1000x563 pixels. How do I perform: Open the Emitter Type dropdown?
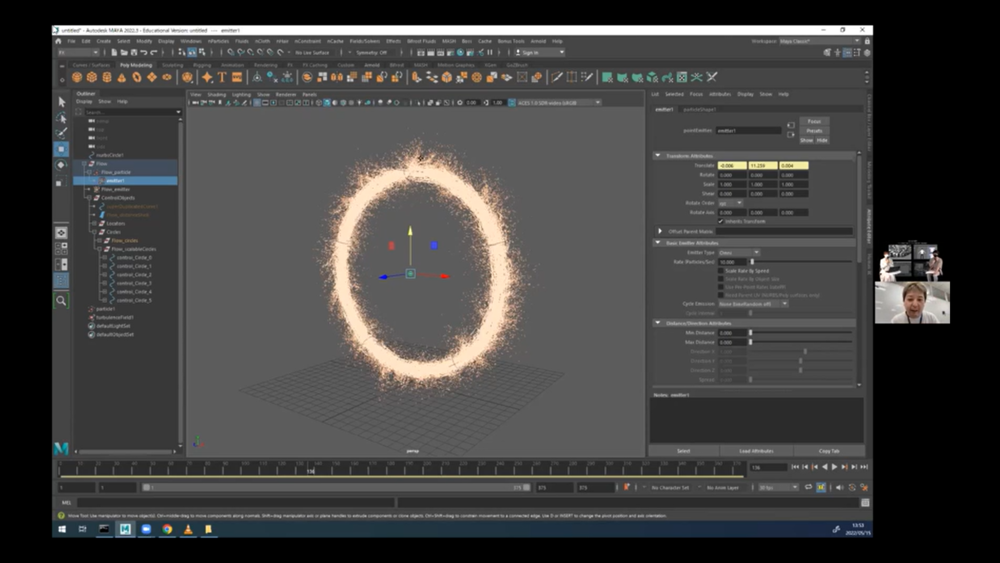(740, 252)
